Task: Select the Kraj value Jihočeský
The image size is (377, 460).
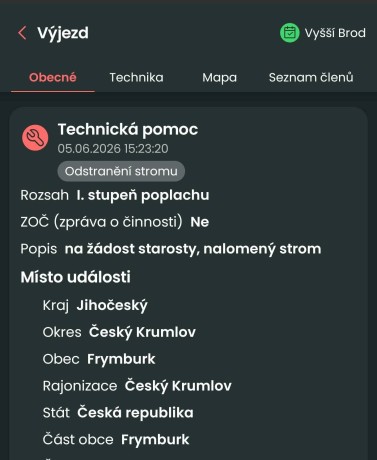Action: point(112,305)
